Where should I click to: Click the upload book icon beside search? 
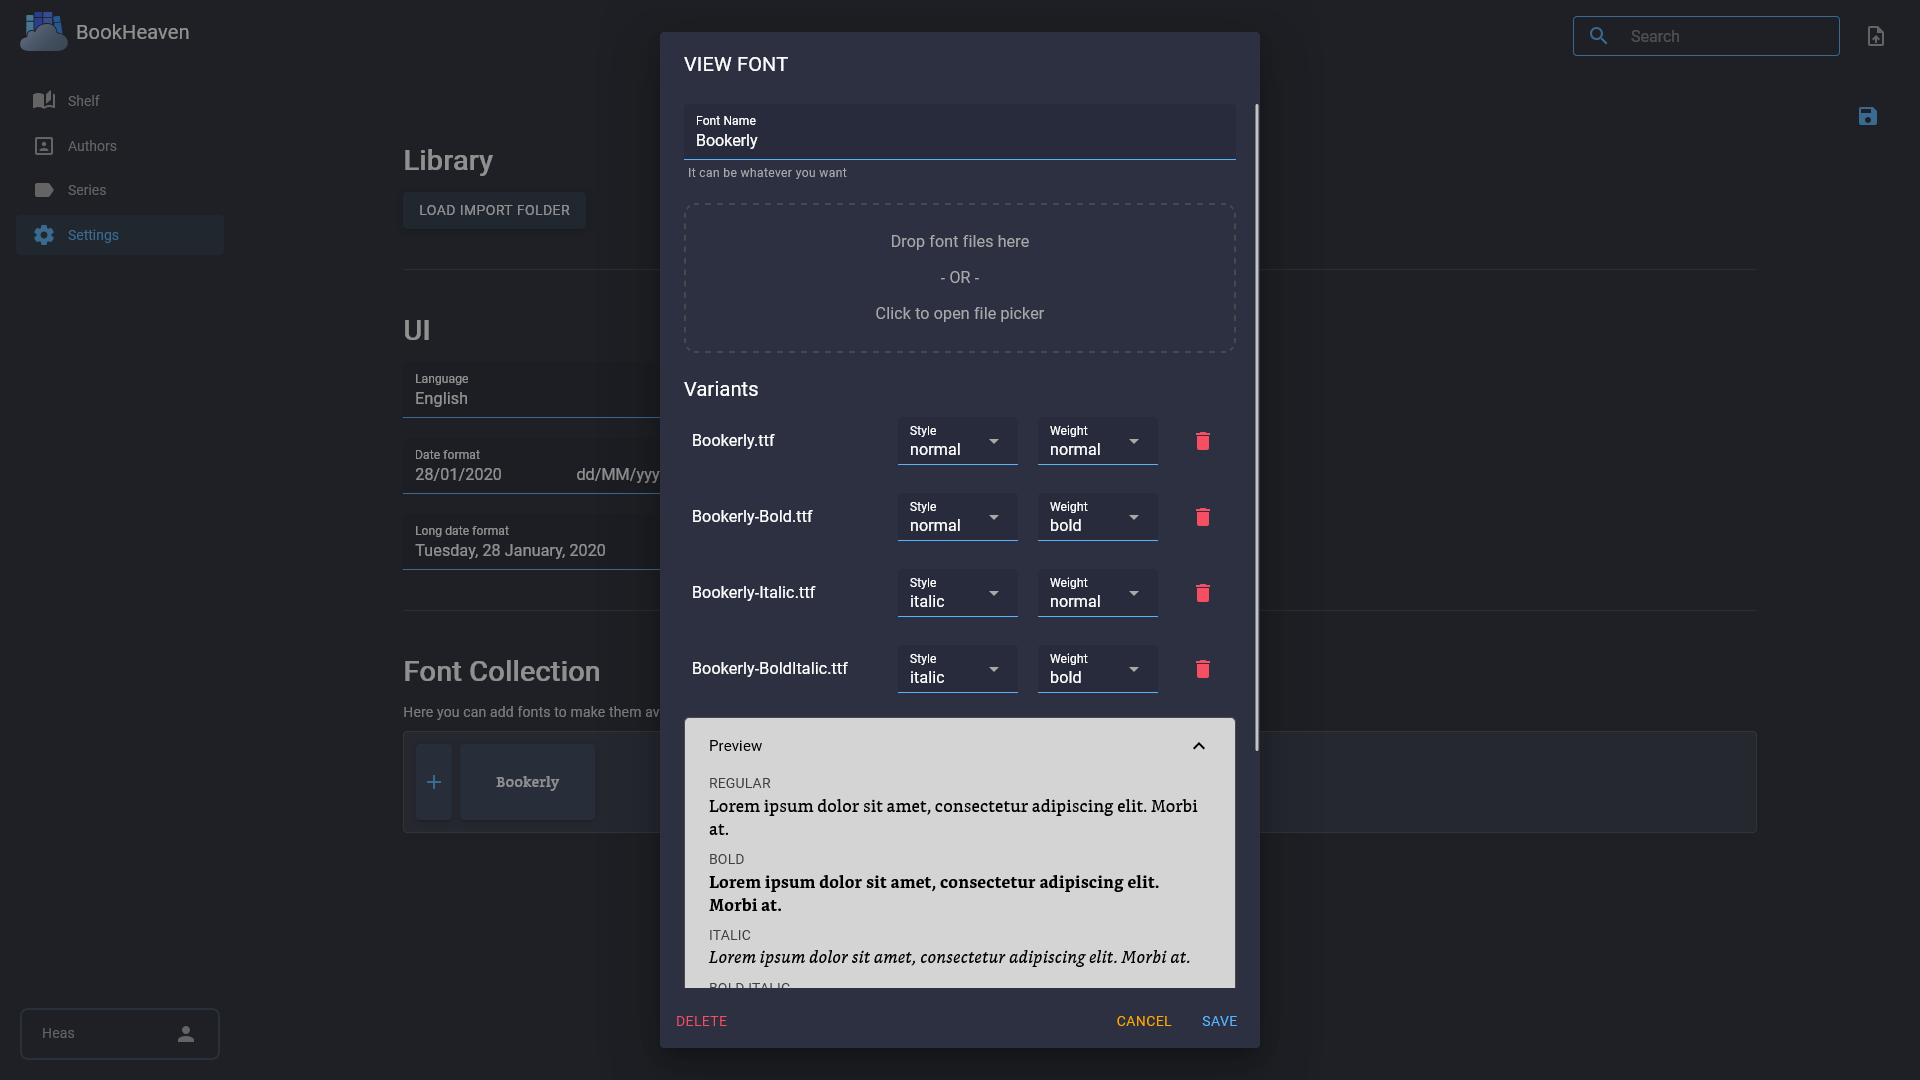pos(1876,36)
